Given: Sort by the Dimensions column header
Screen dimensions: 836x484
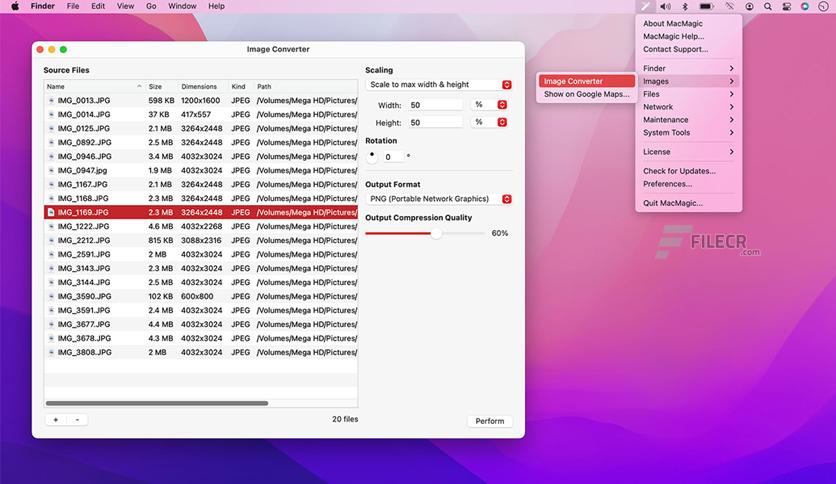Looking at the screenshot, I should point(203,86).
